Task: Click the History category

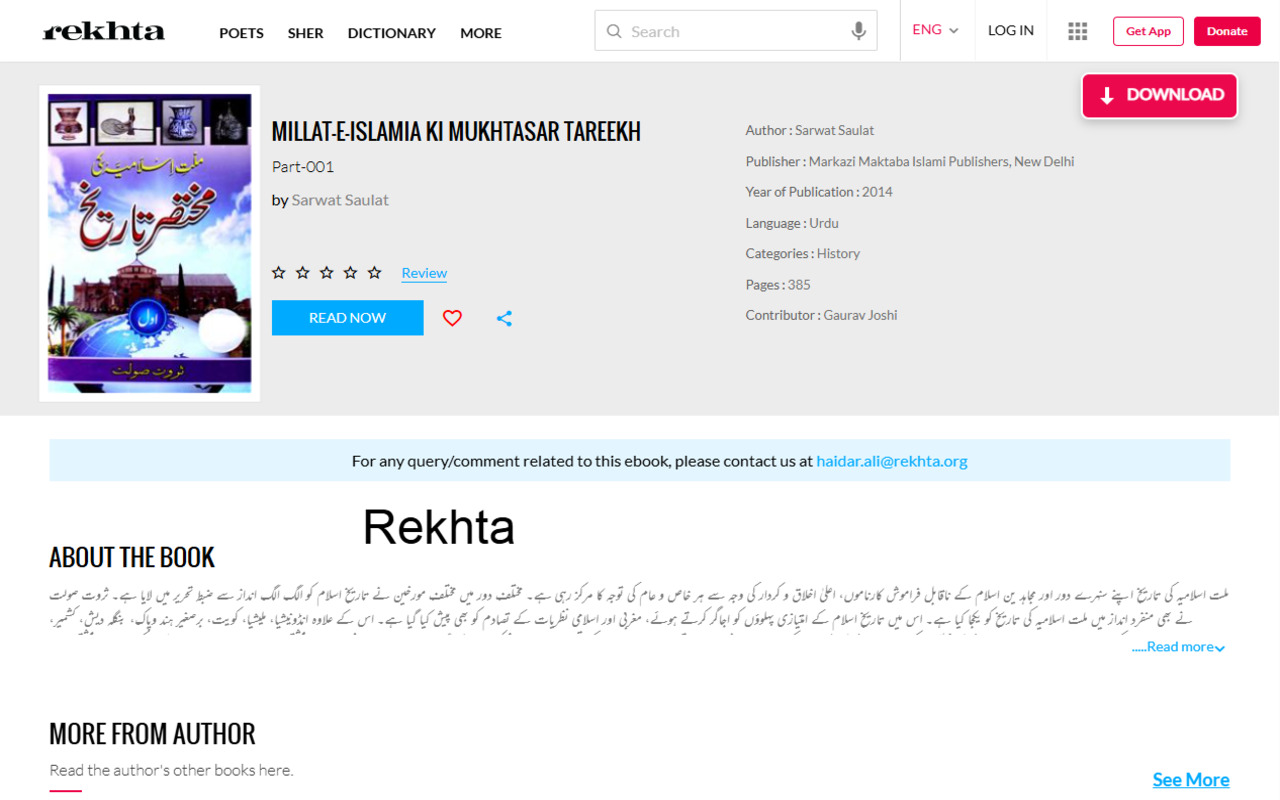Action: point(838,254)
